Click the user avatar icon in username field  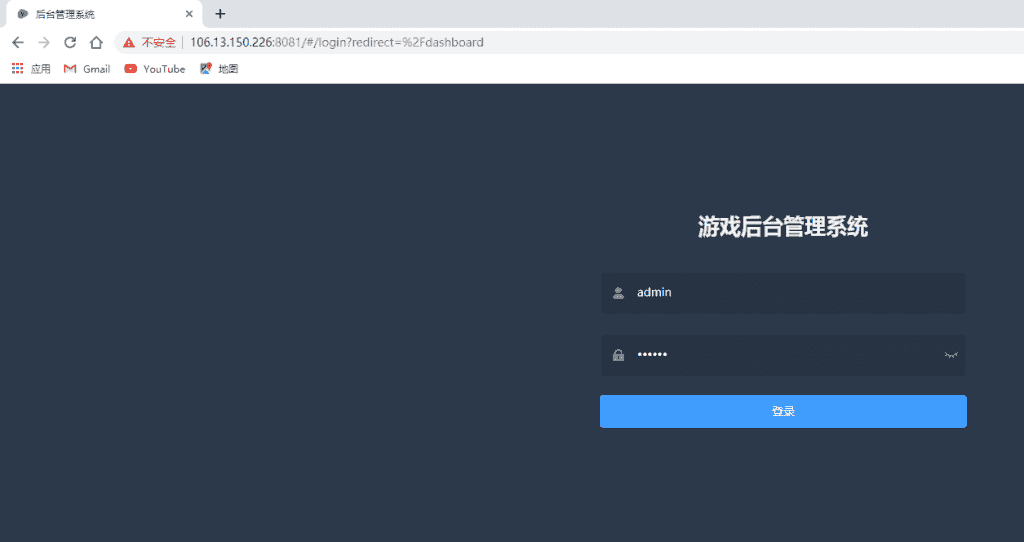618,293
